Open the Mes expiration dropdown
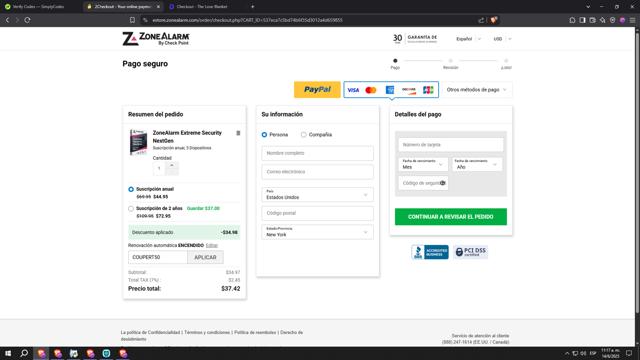This screenshot has height=360, width=640. click(423, 164)
